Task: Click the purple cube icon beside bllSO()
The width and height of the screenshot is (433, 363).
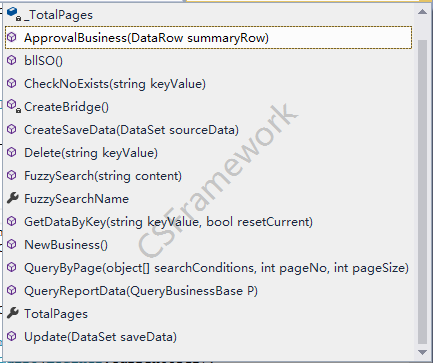Action: (x=12, y=60)
